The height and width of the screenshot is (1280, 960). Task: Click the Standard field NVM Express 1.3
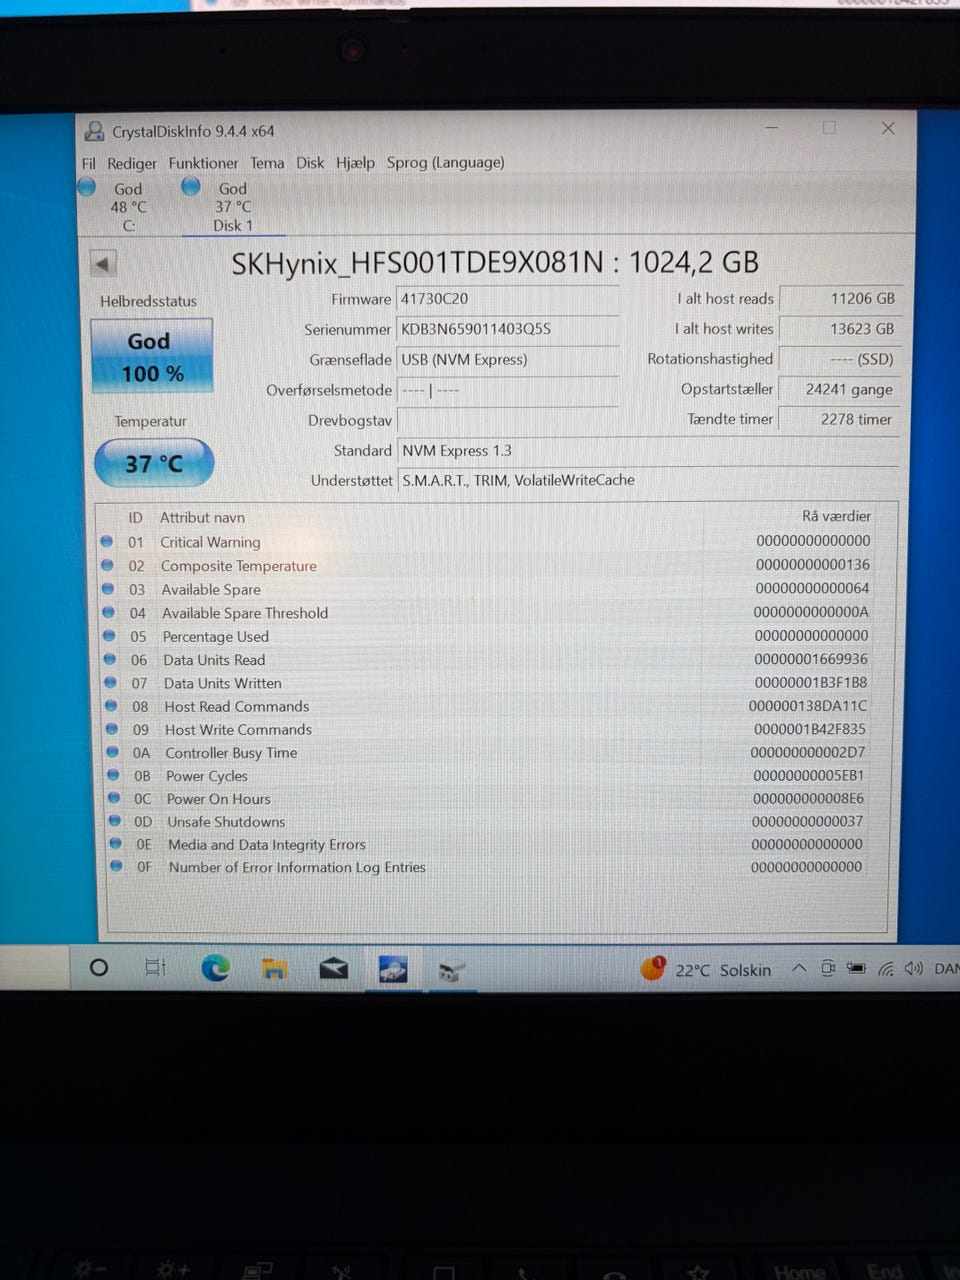pos(648,450)
